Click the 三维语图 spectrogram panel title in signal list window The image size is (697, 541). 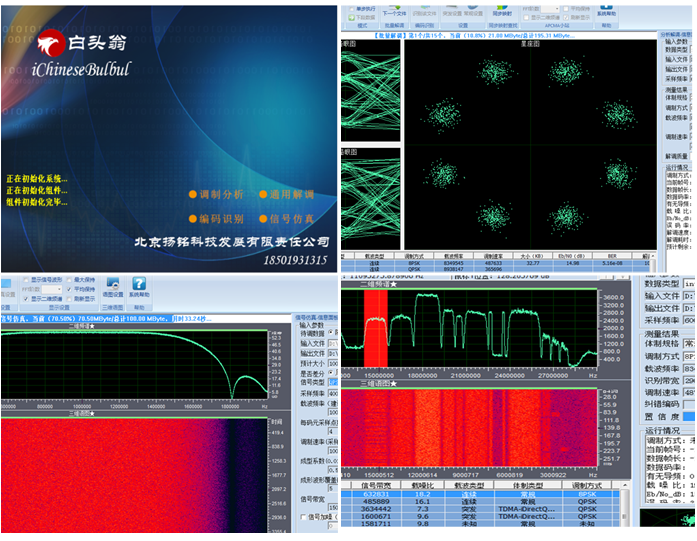tap(379, 383)
